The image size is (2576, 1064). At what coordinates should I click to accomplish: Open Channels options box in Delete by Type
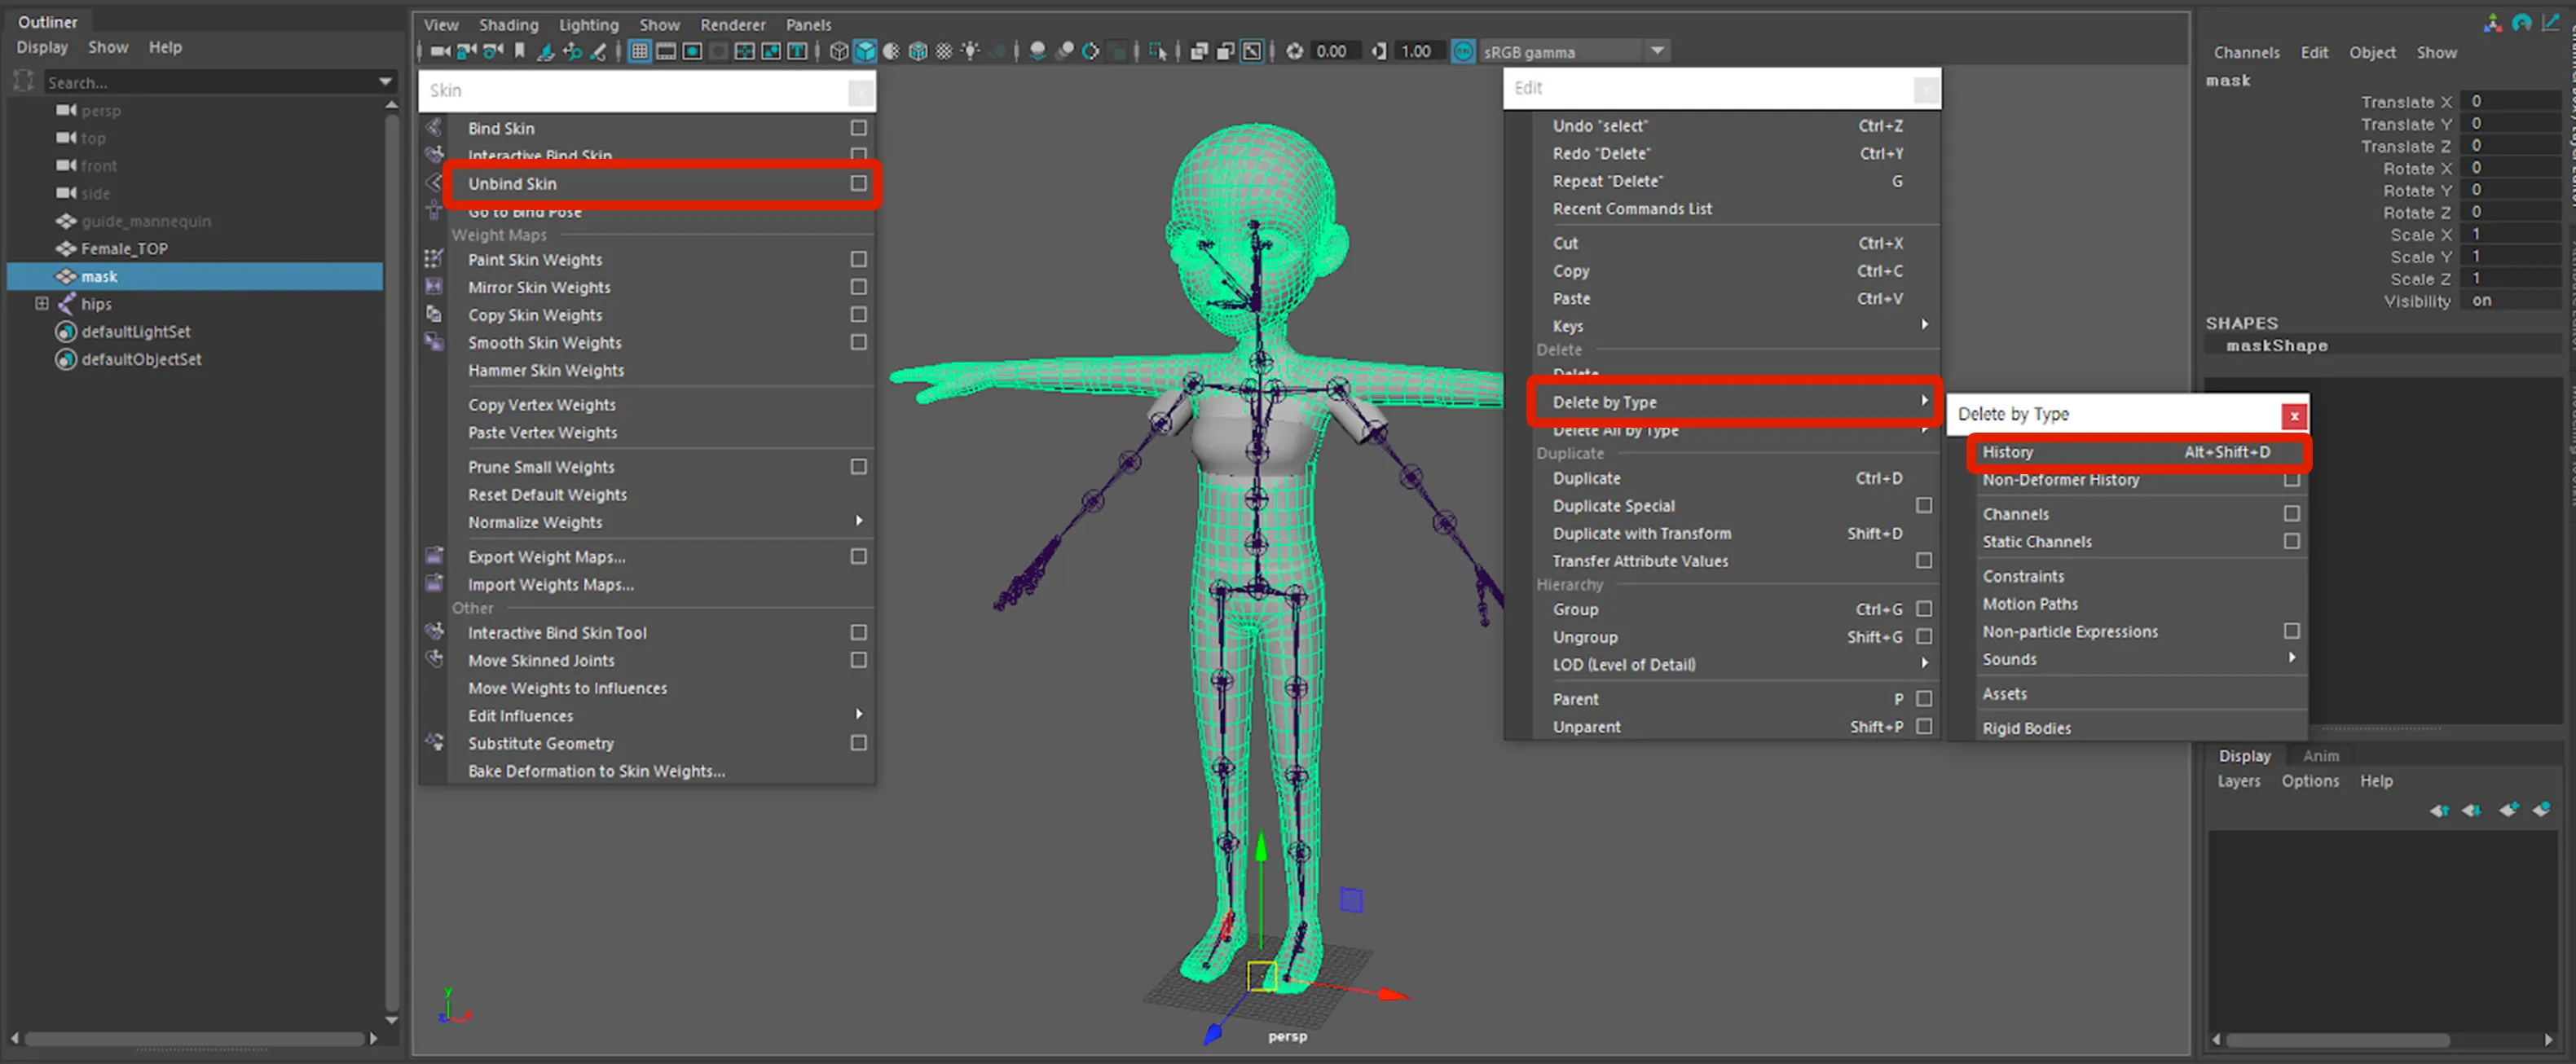pos(2291,513)
